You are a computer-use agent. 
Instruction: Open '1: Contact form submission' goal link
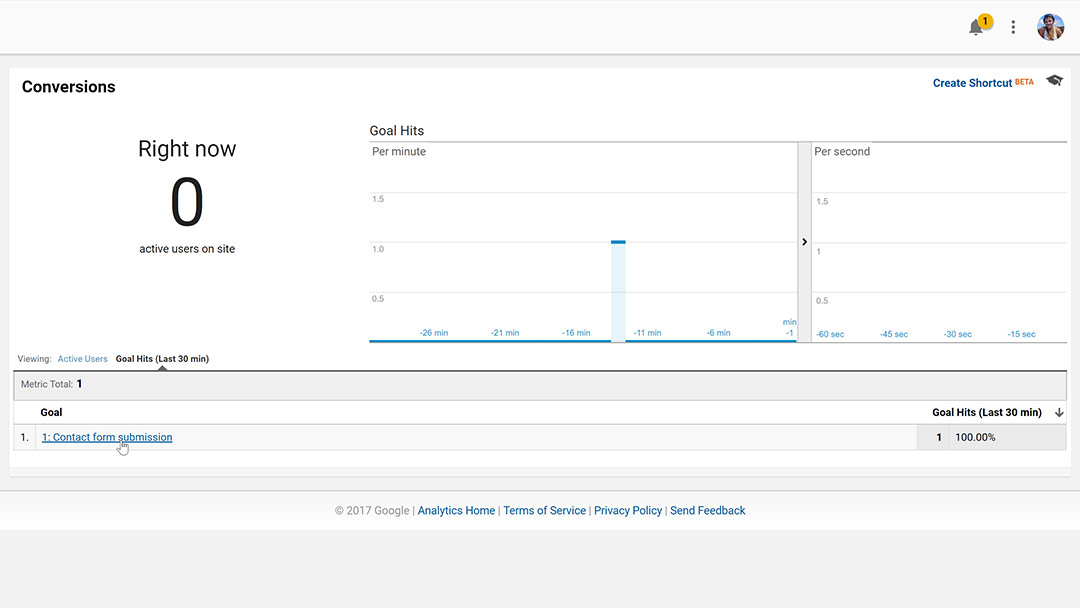(107, 437)
